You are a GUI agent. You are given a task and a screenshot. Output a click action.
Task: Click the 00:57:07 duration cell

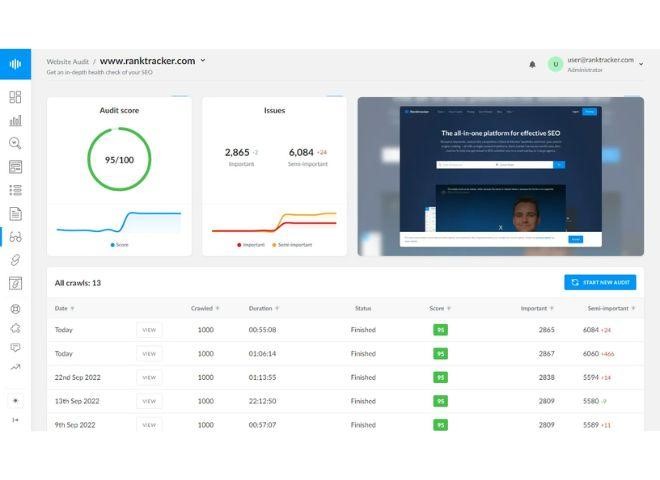coord(262,425)
